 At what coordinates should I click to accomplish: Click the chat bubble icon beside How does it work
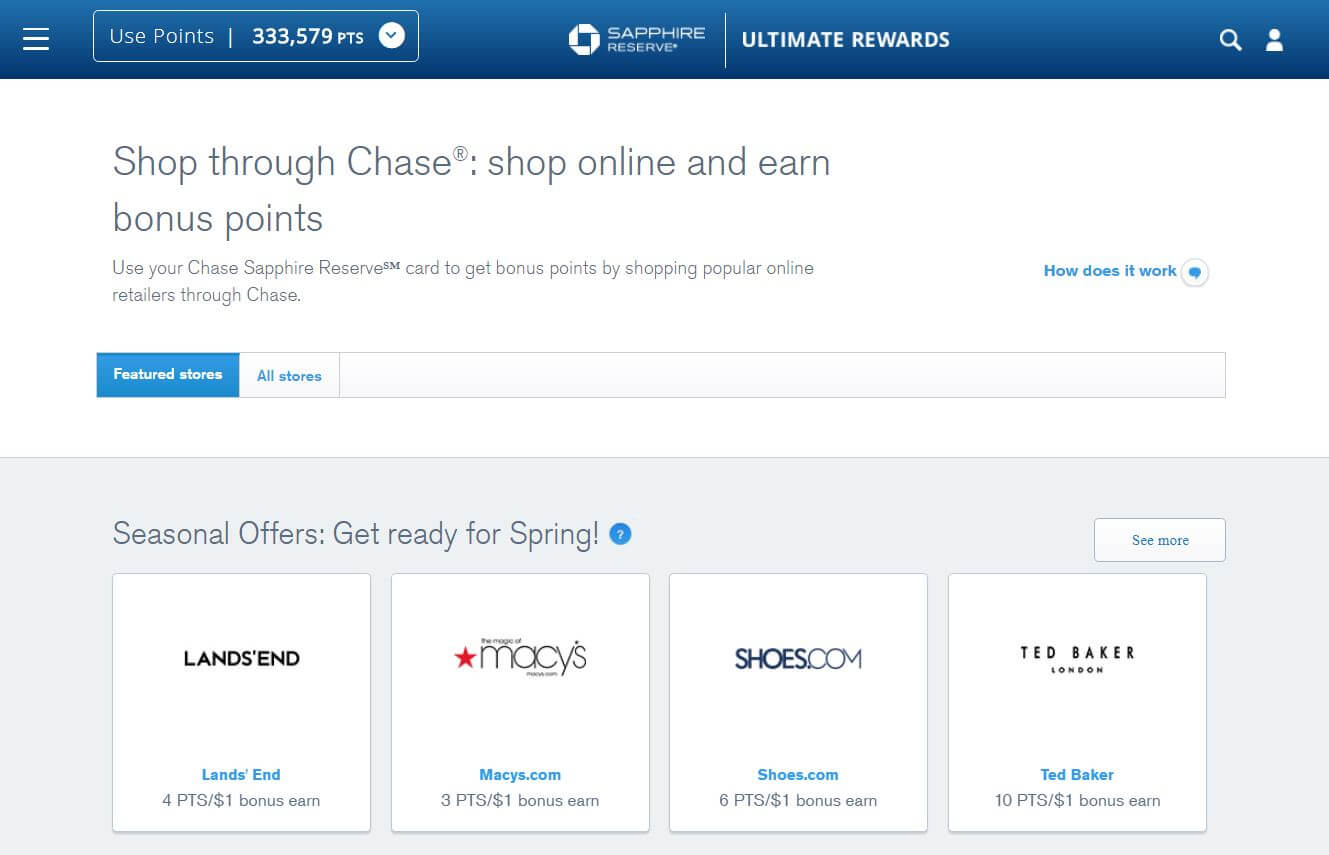[1195, 272]
